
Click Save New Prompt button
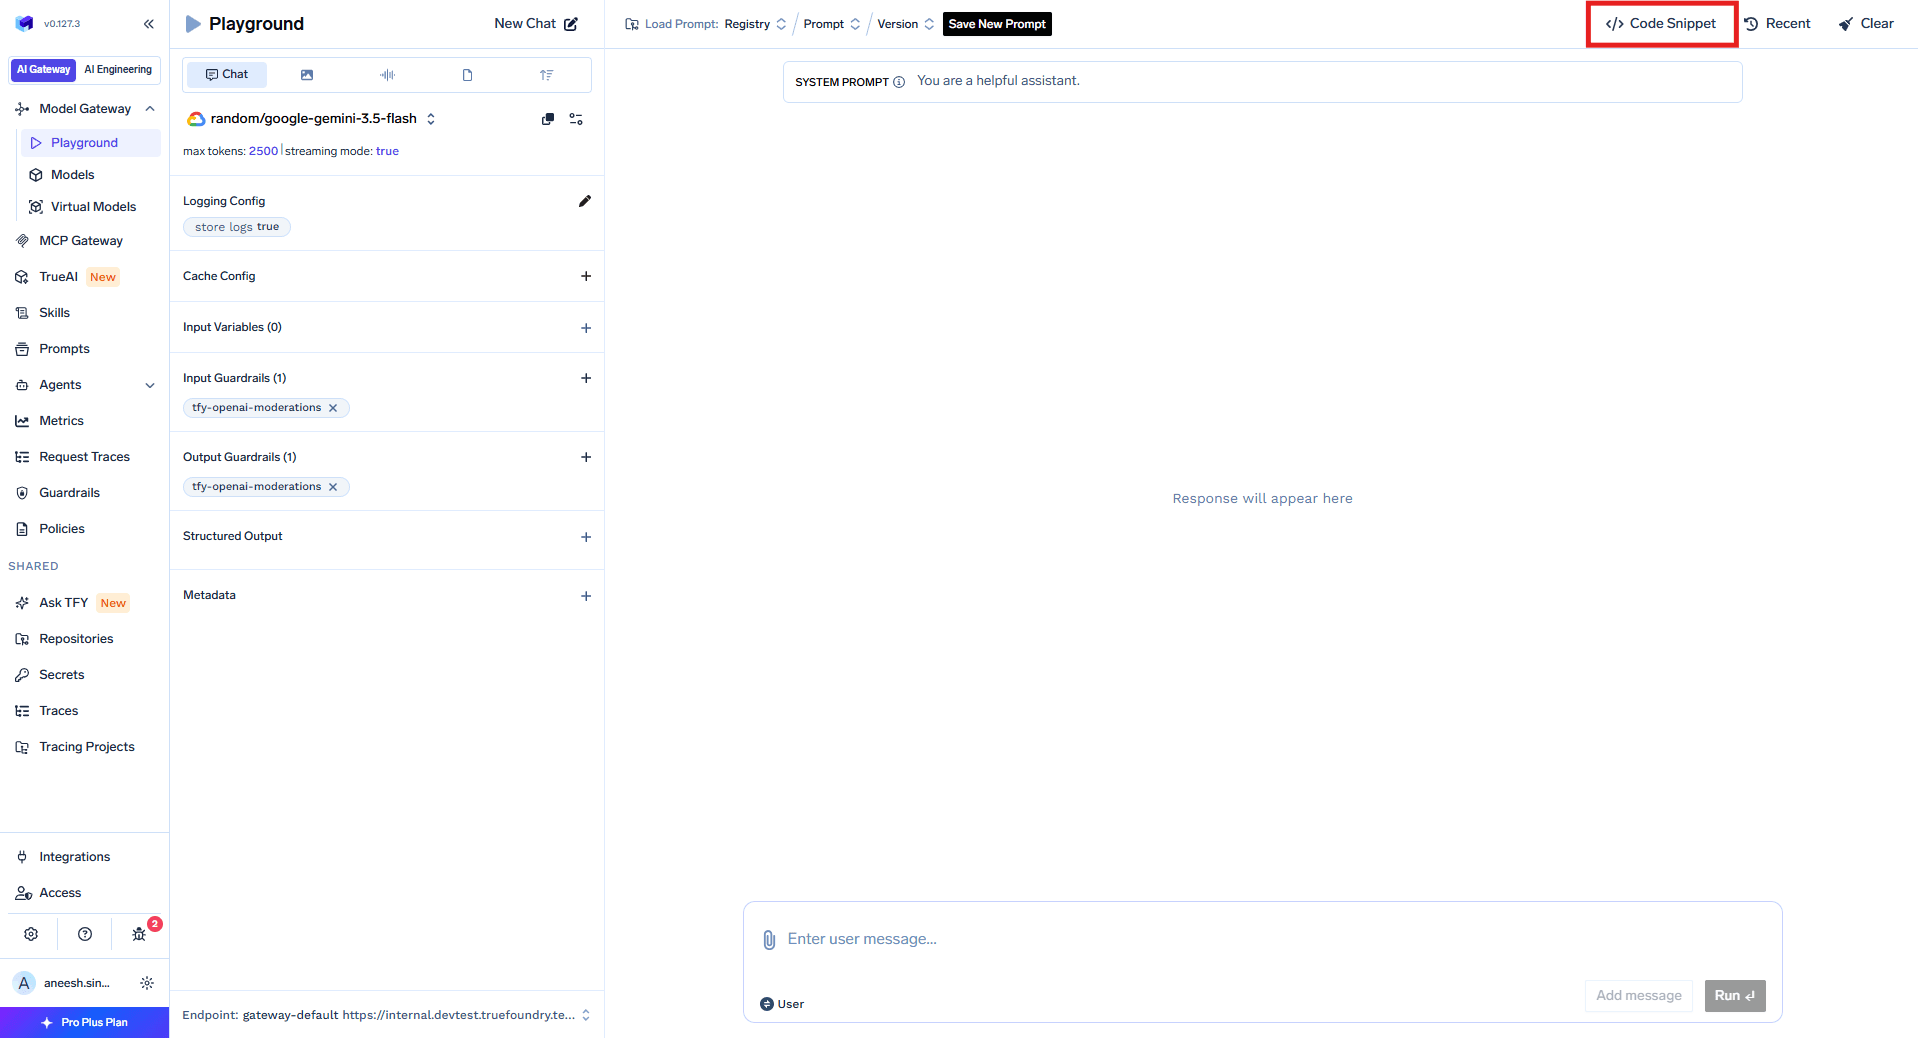(x=997, y=24)
